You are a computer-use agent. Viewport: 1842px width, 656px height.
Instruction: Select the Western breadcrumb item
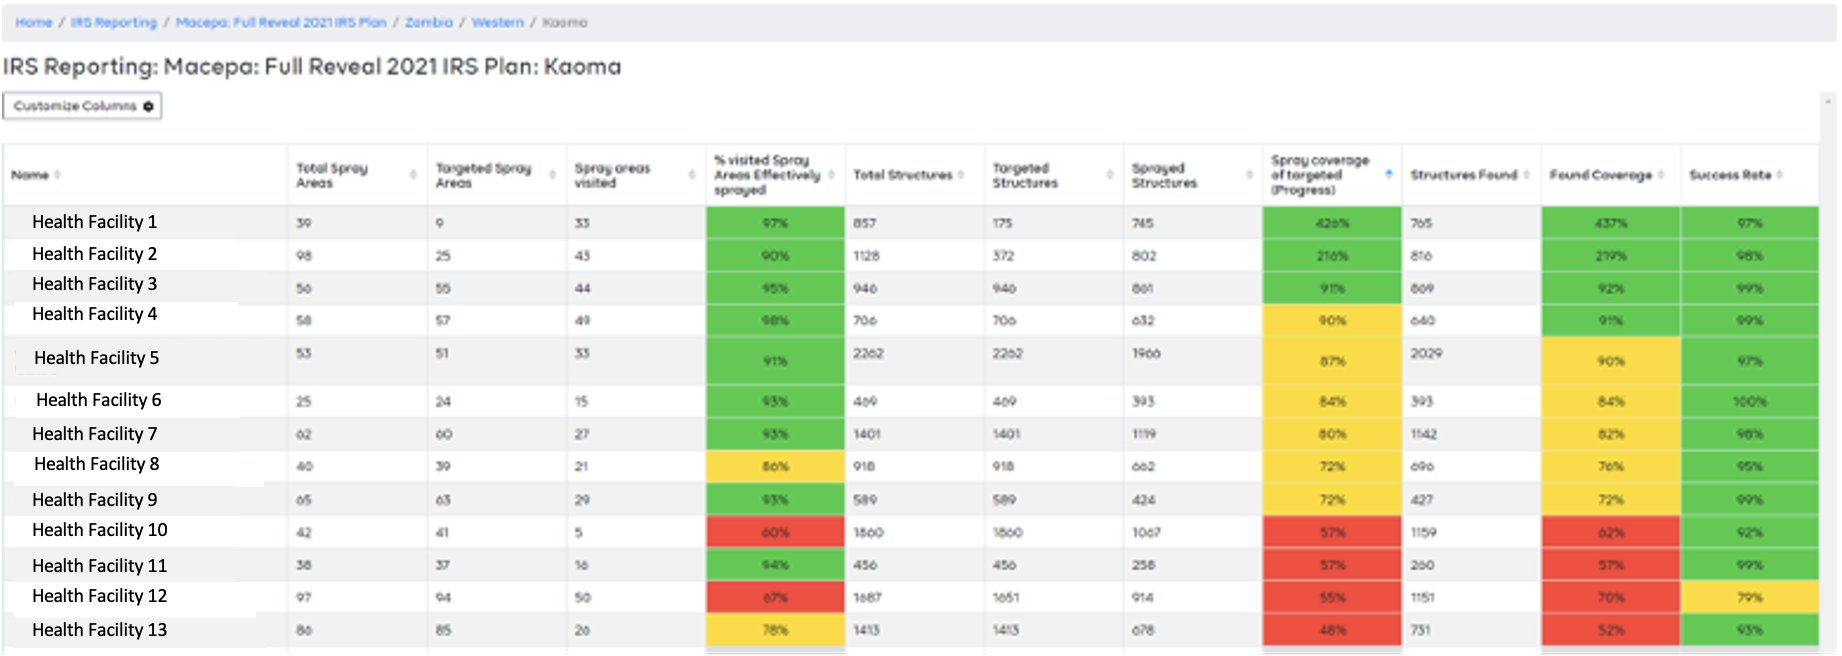[497, 22]
